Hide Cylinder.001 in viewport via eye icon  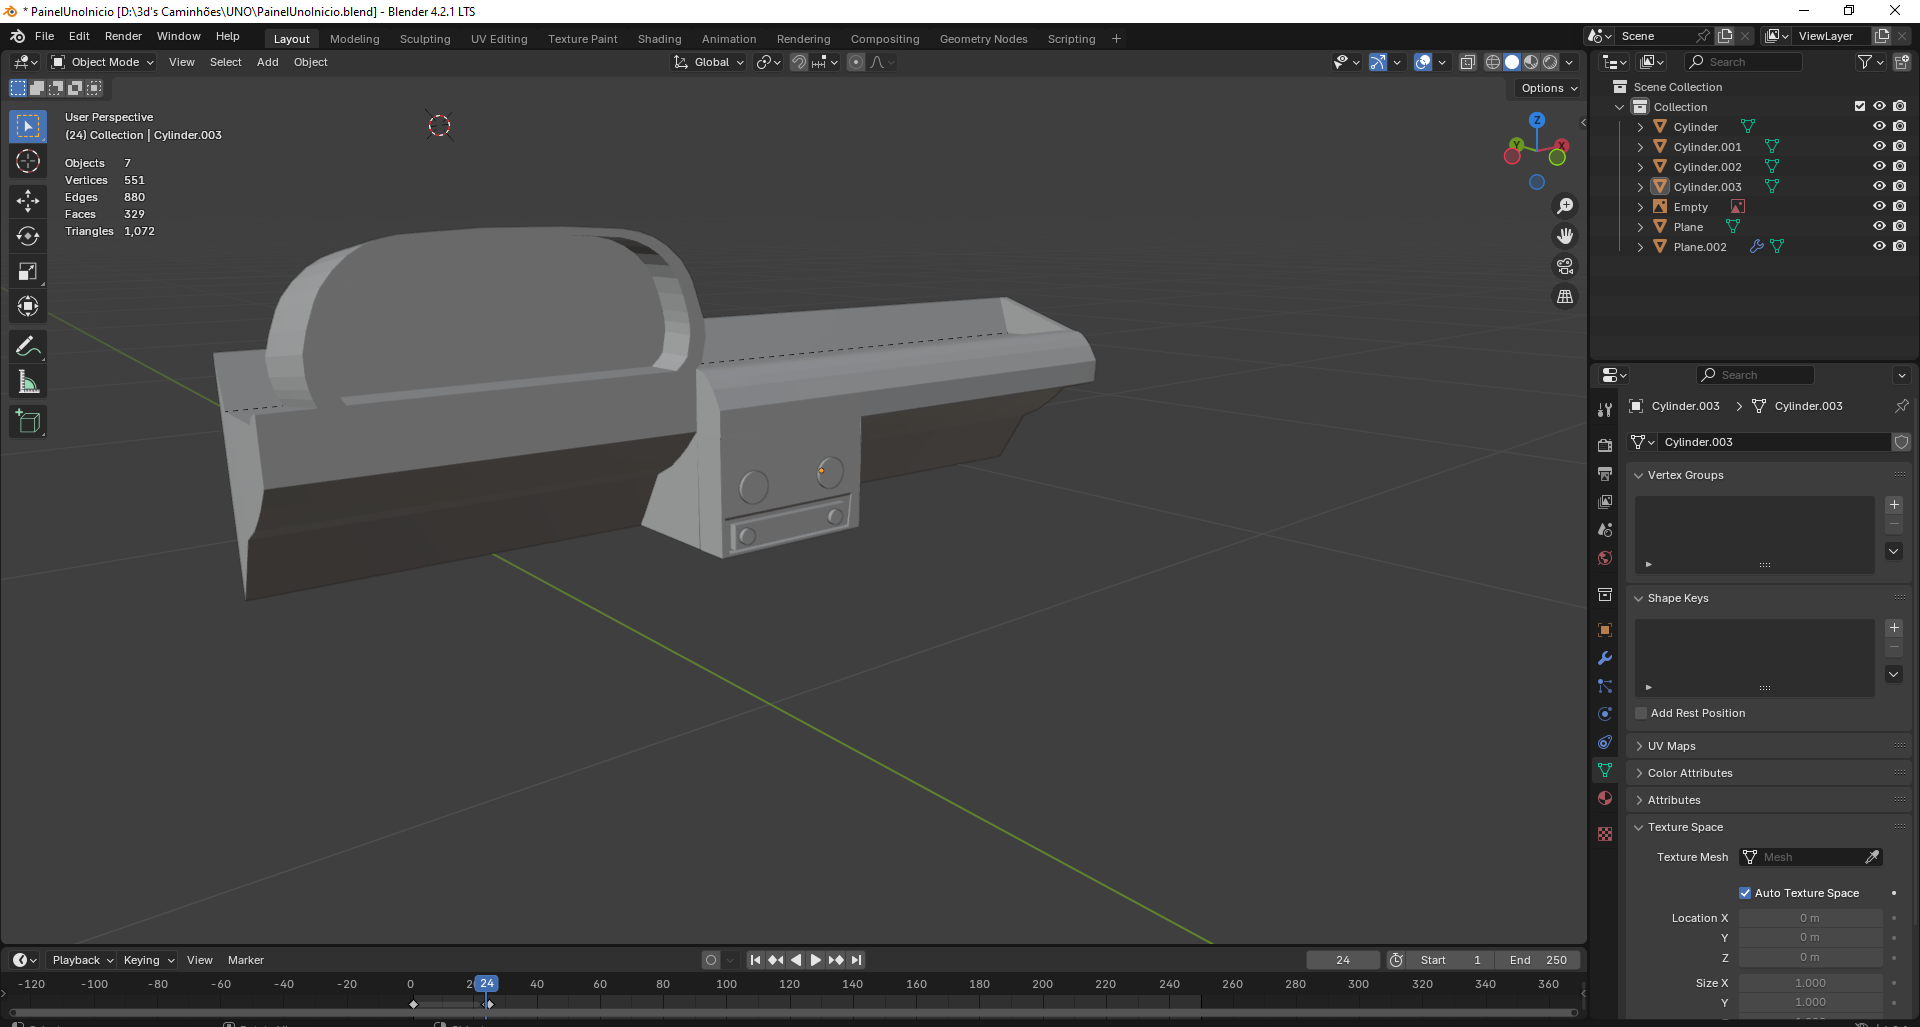(1879, 146)
